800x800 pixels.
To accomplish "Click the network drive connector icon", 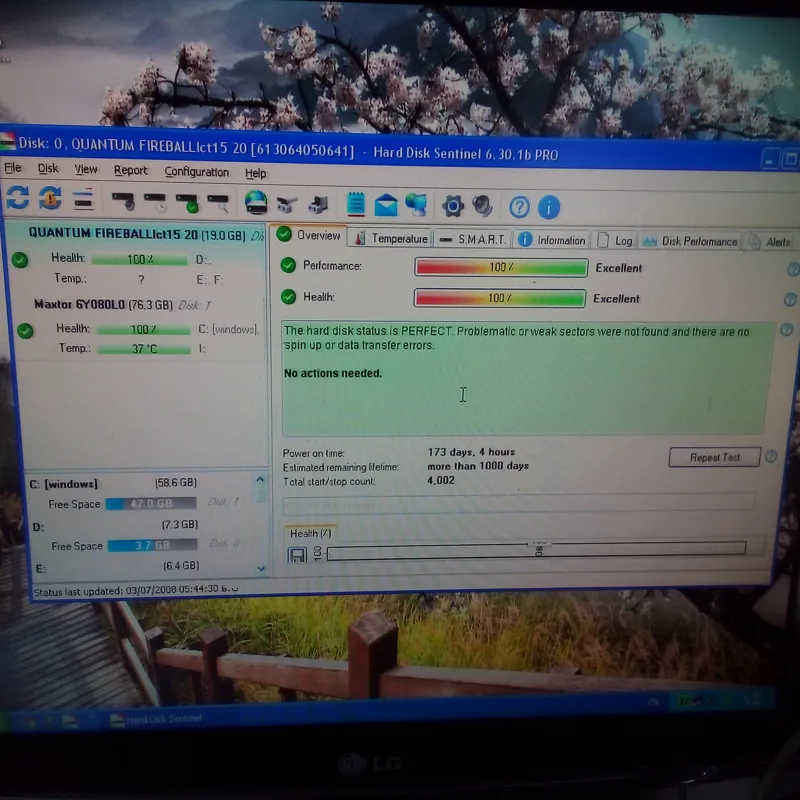I will tap(287, 205).
